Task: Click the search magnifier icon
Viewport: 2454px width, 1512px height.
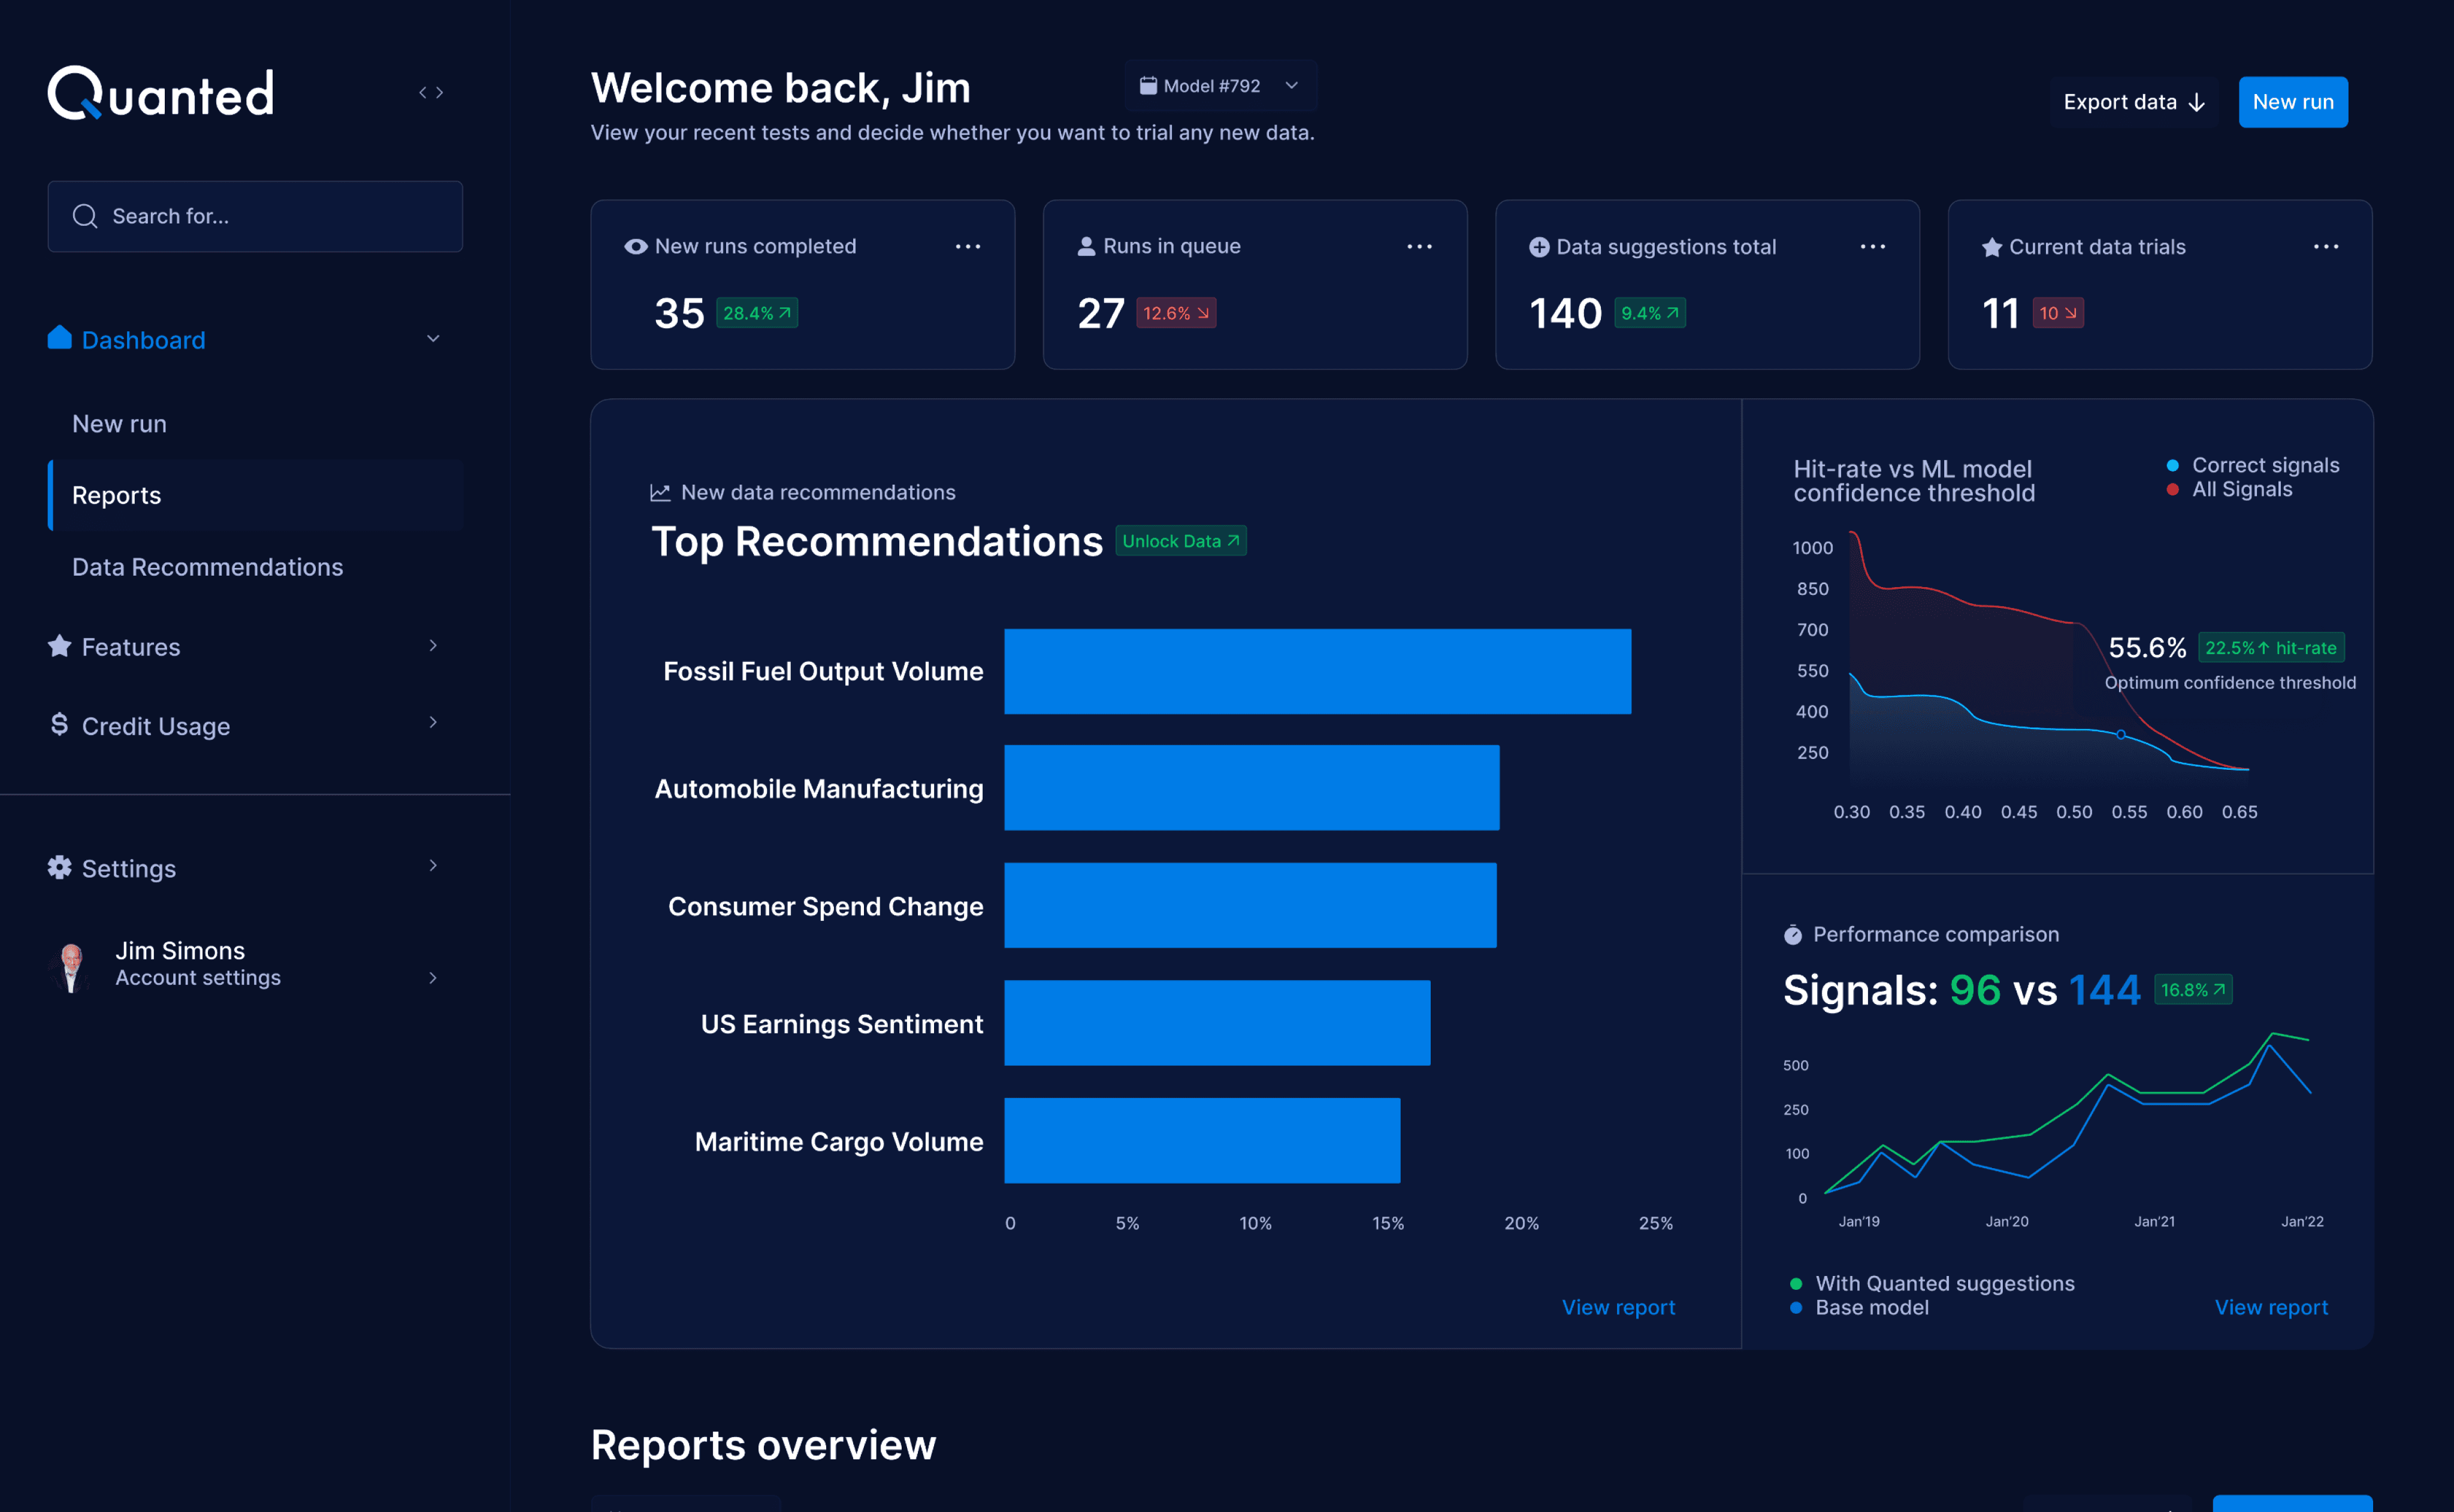Action: [x=85, y=216]
